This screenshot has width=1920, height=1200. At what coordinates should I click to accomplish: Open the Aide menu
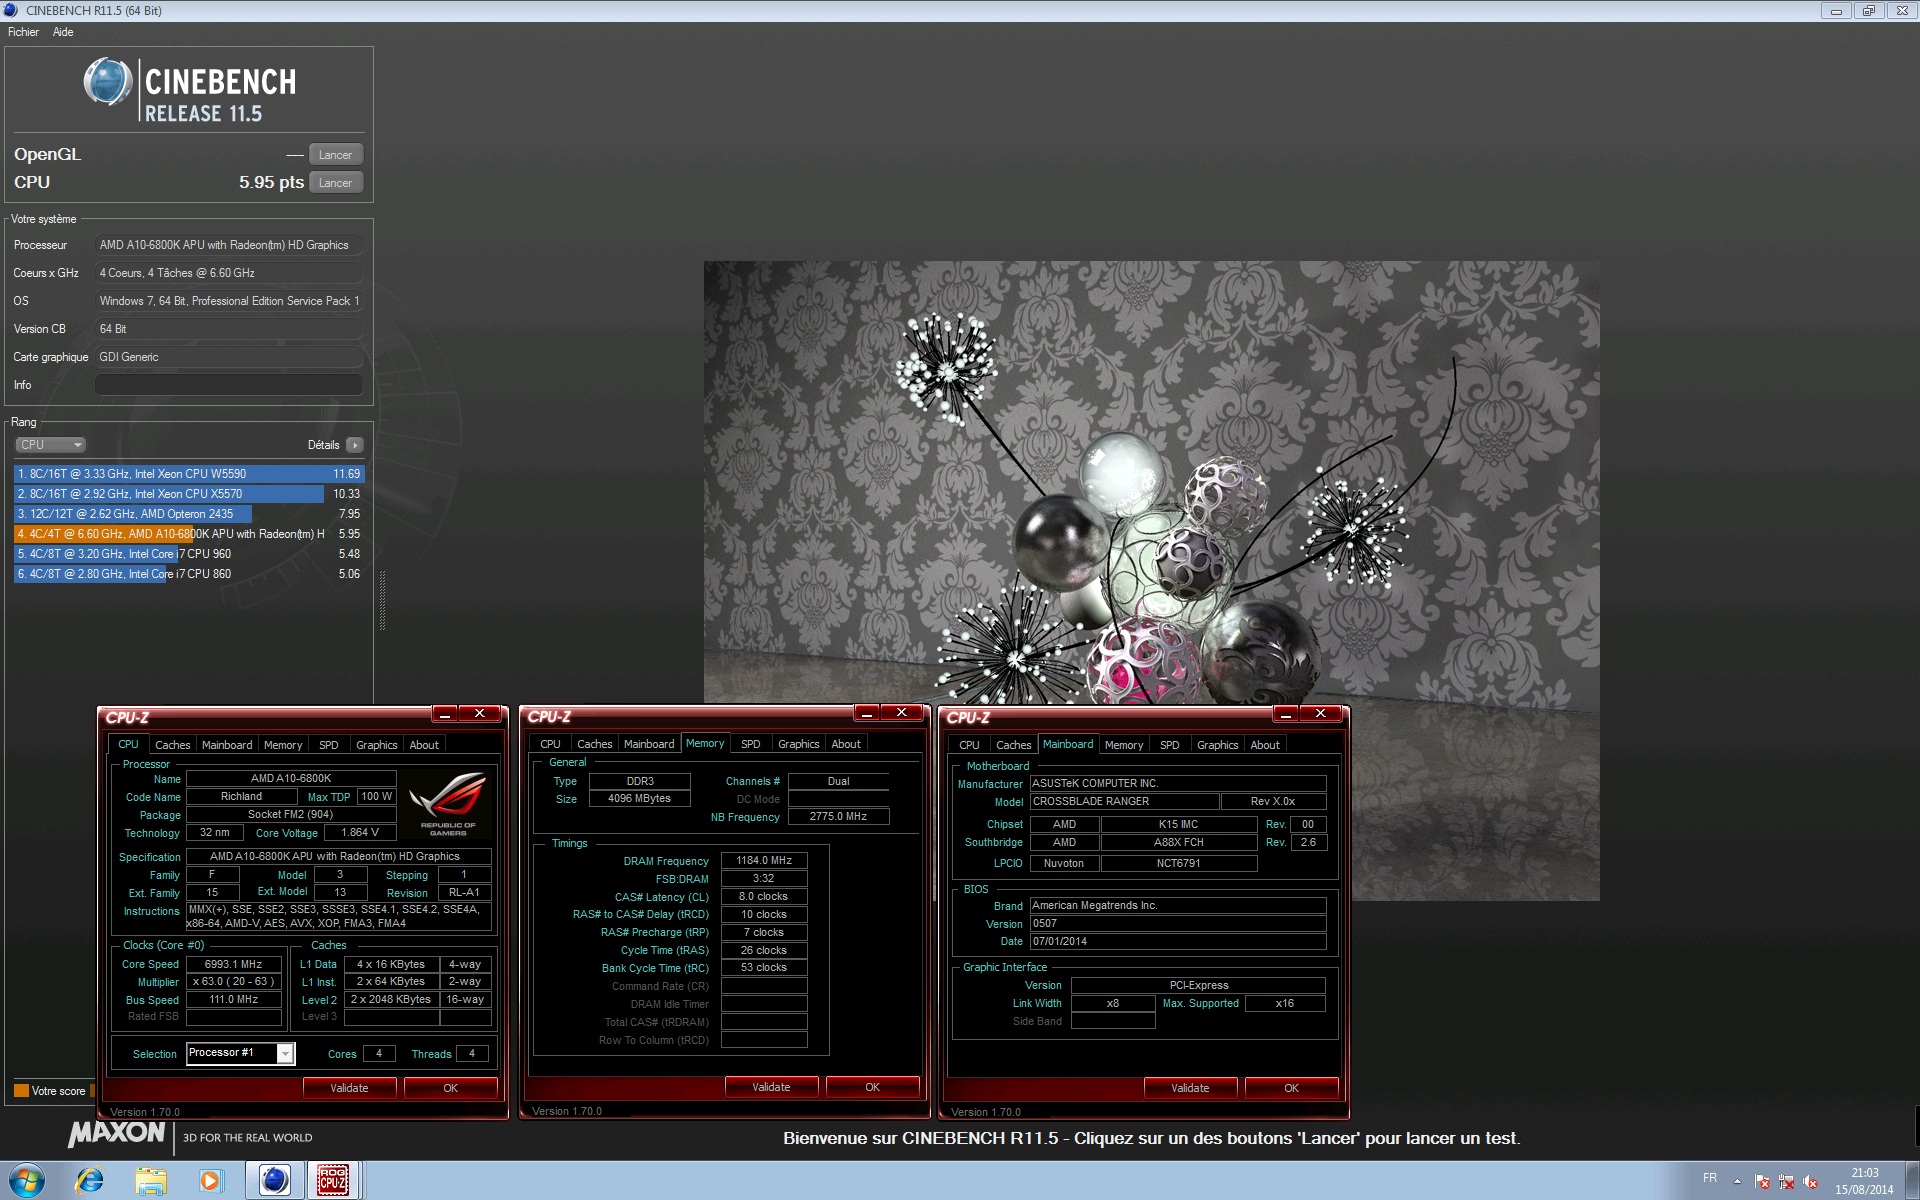(x=63, y=32)
